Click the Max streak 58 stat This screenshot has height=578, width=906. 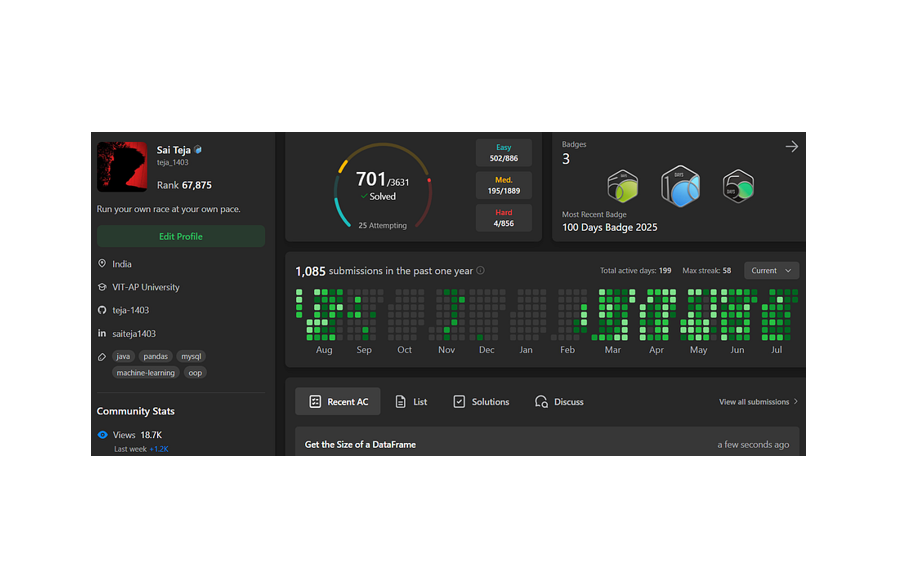[x=707, y=271]
